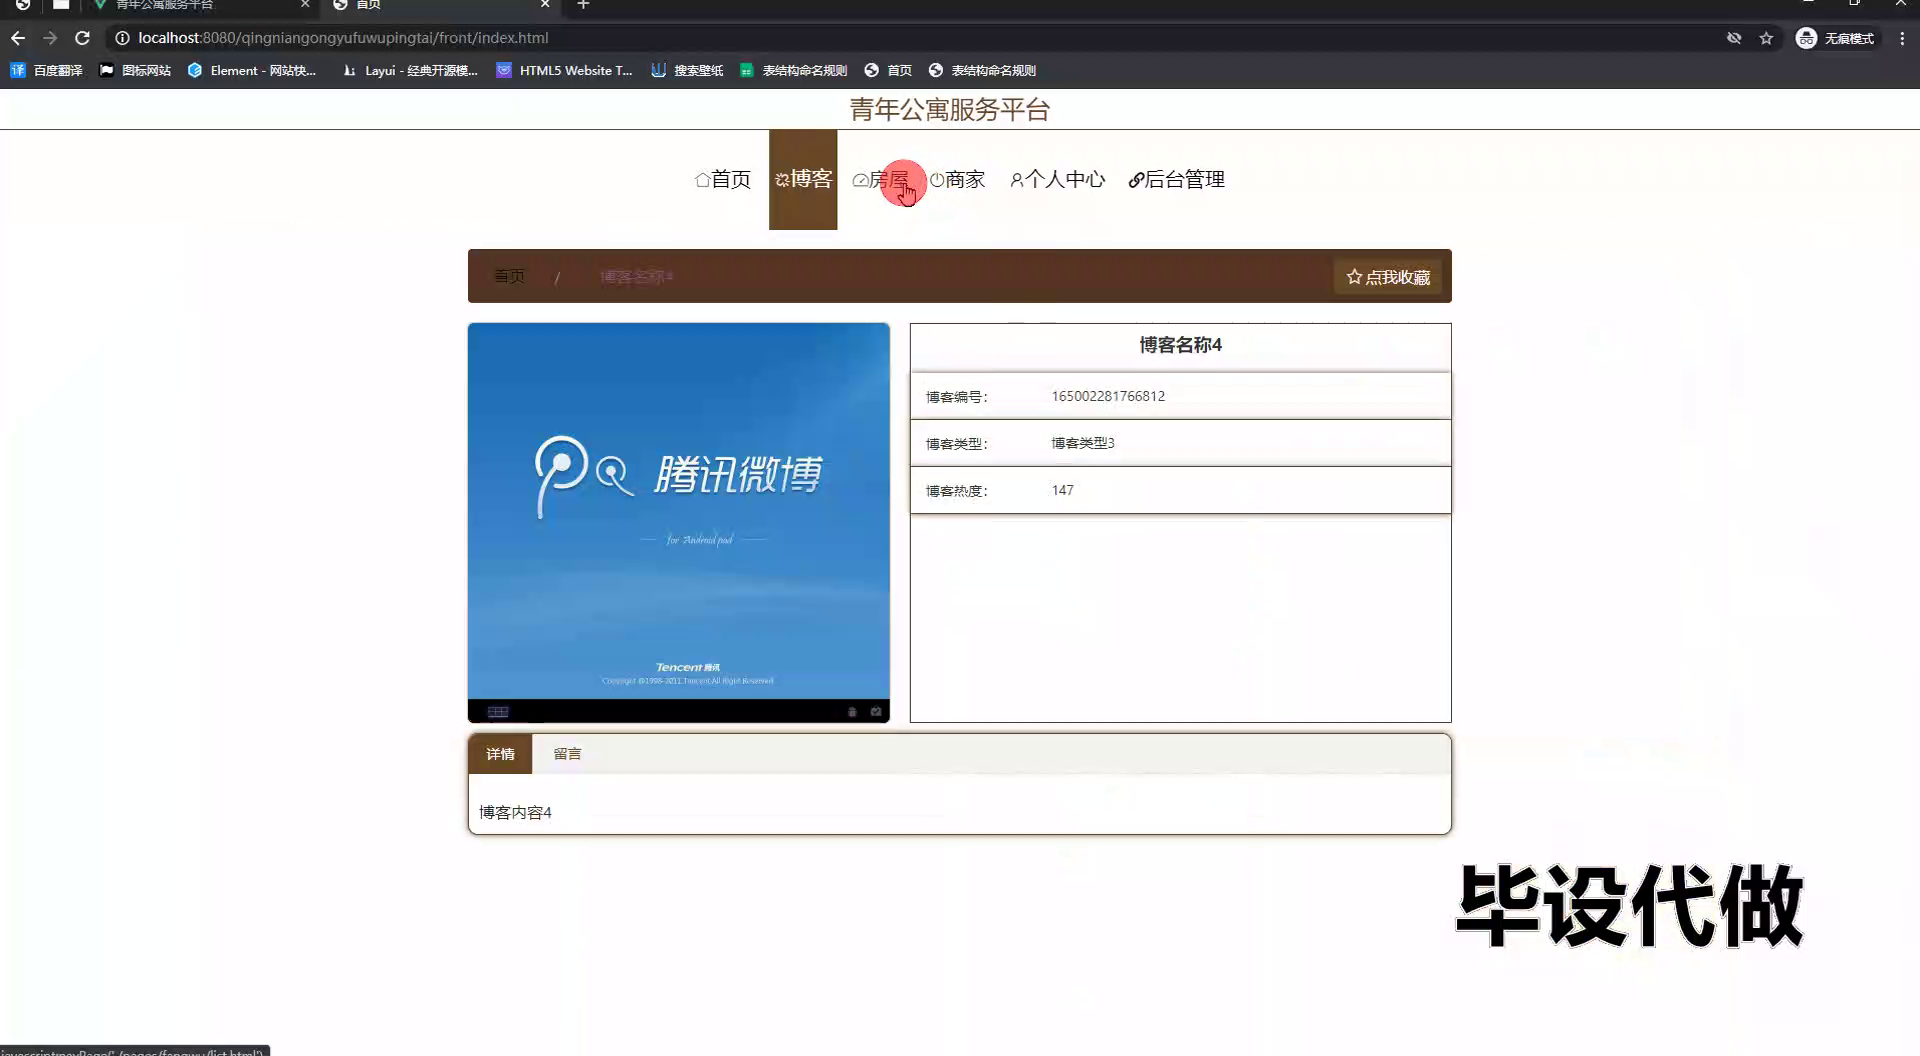Open a new browser tab with the plus button

pyautogui.click(x=584, y=5)
